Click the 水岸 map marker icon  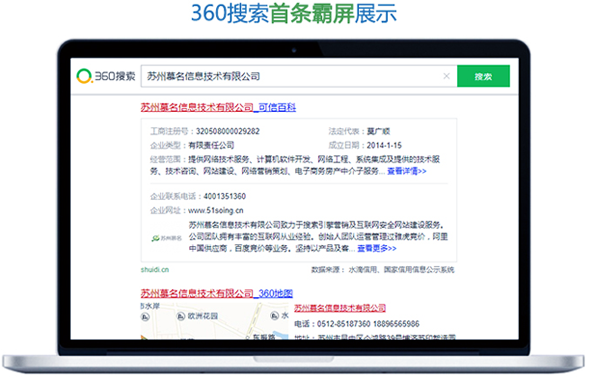[145, 317]
